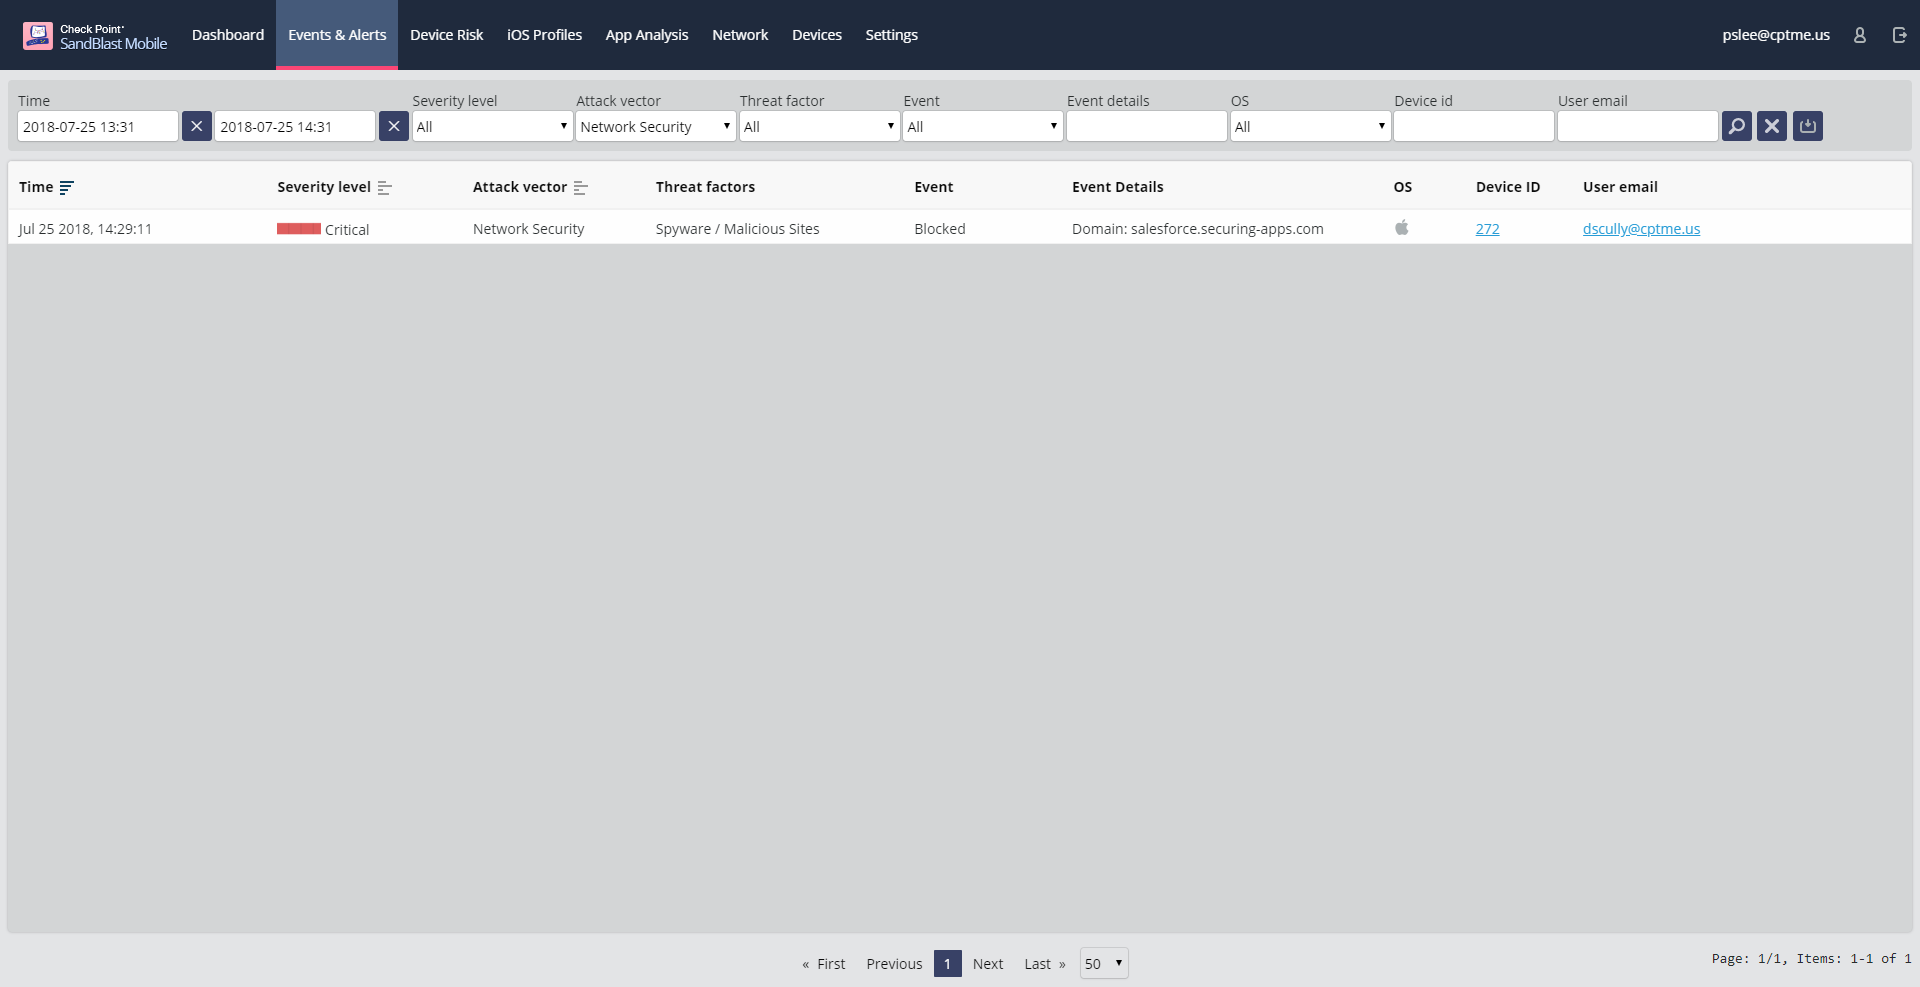Open the Event filter dropdown
1920x987 pixels.
983,126
